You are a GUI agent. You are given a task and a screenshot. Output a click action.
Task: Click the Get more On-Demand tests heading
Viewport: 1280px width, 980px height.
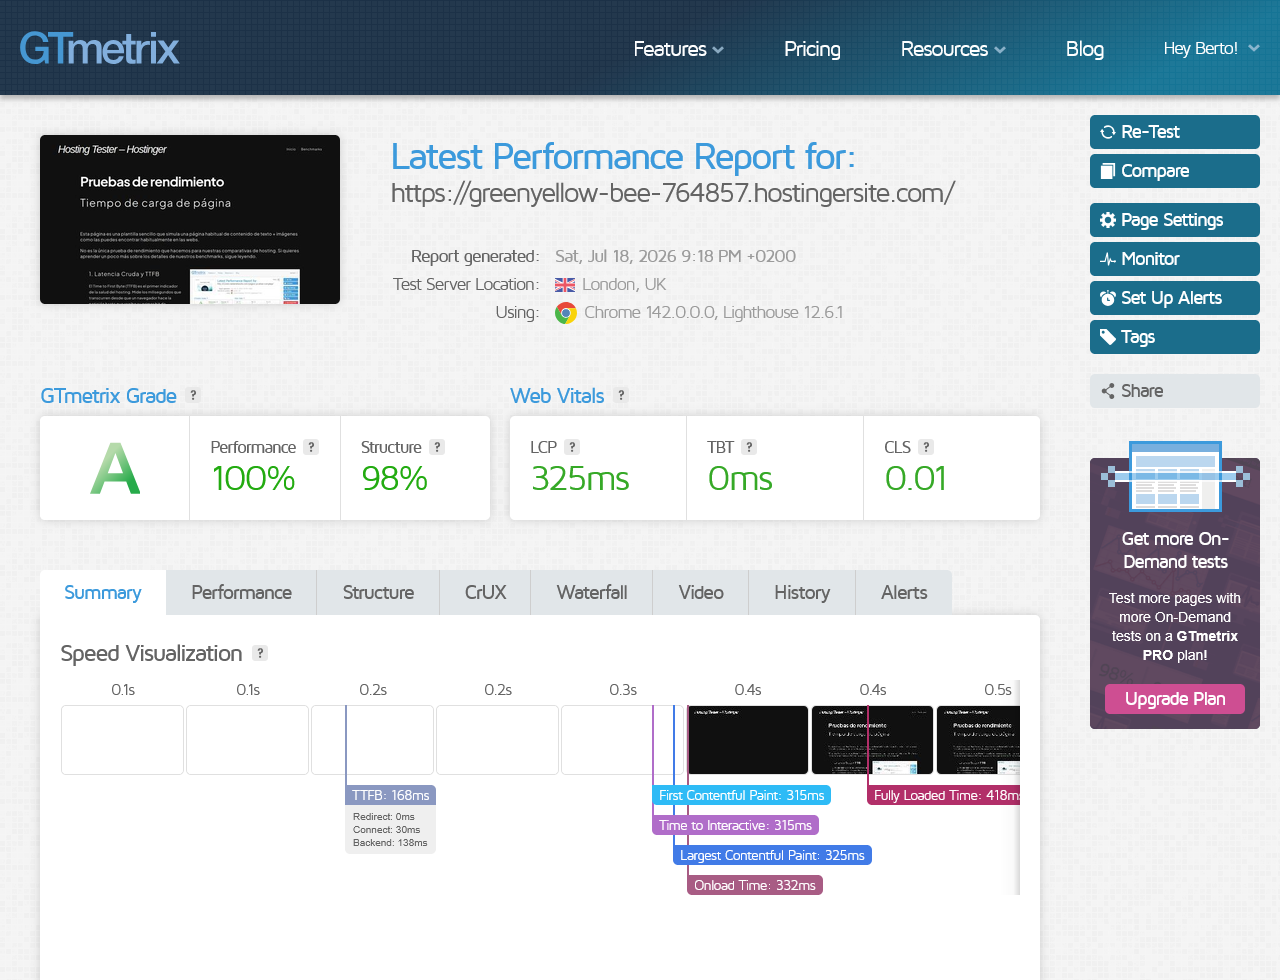tap(1175, 550)
